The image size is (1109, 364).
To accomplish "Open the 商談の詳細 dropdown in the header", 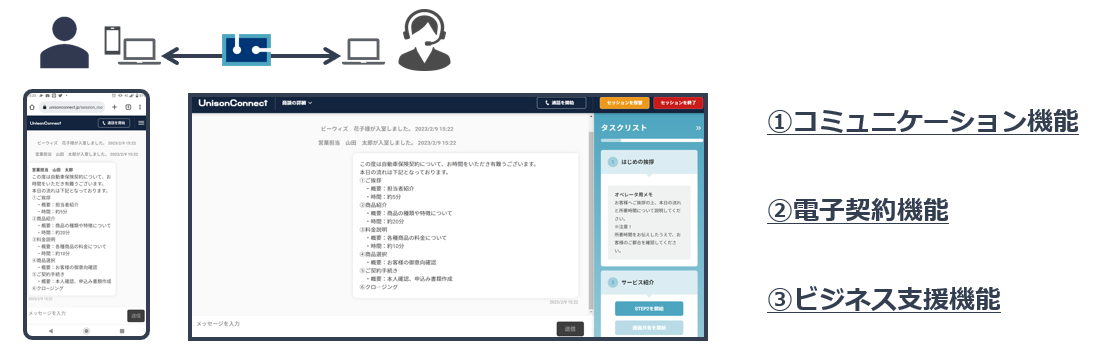I will click(x=296, y=103).
